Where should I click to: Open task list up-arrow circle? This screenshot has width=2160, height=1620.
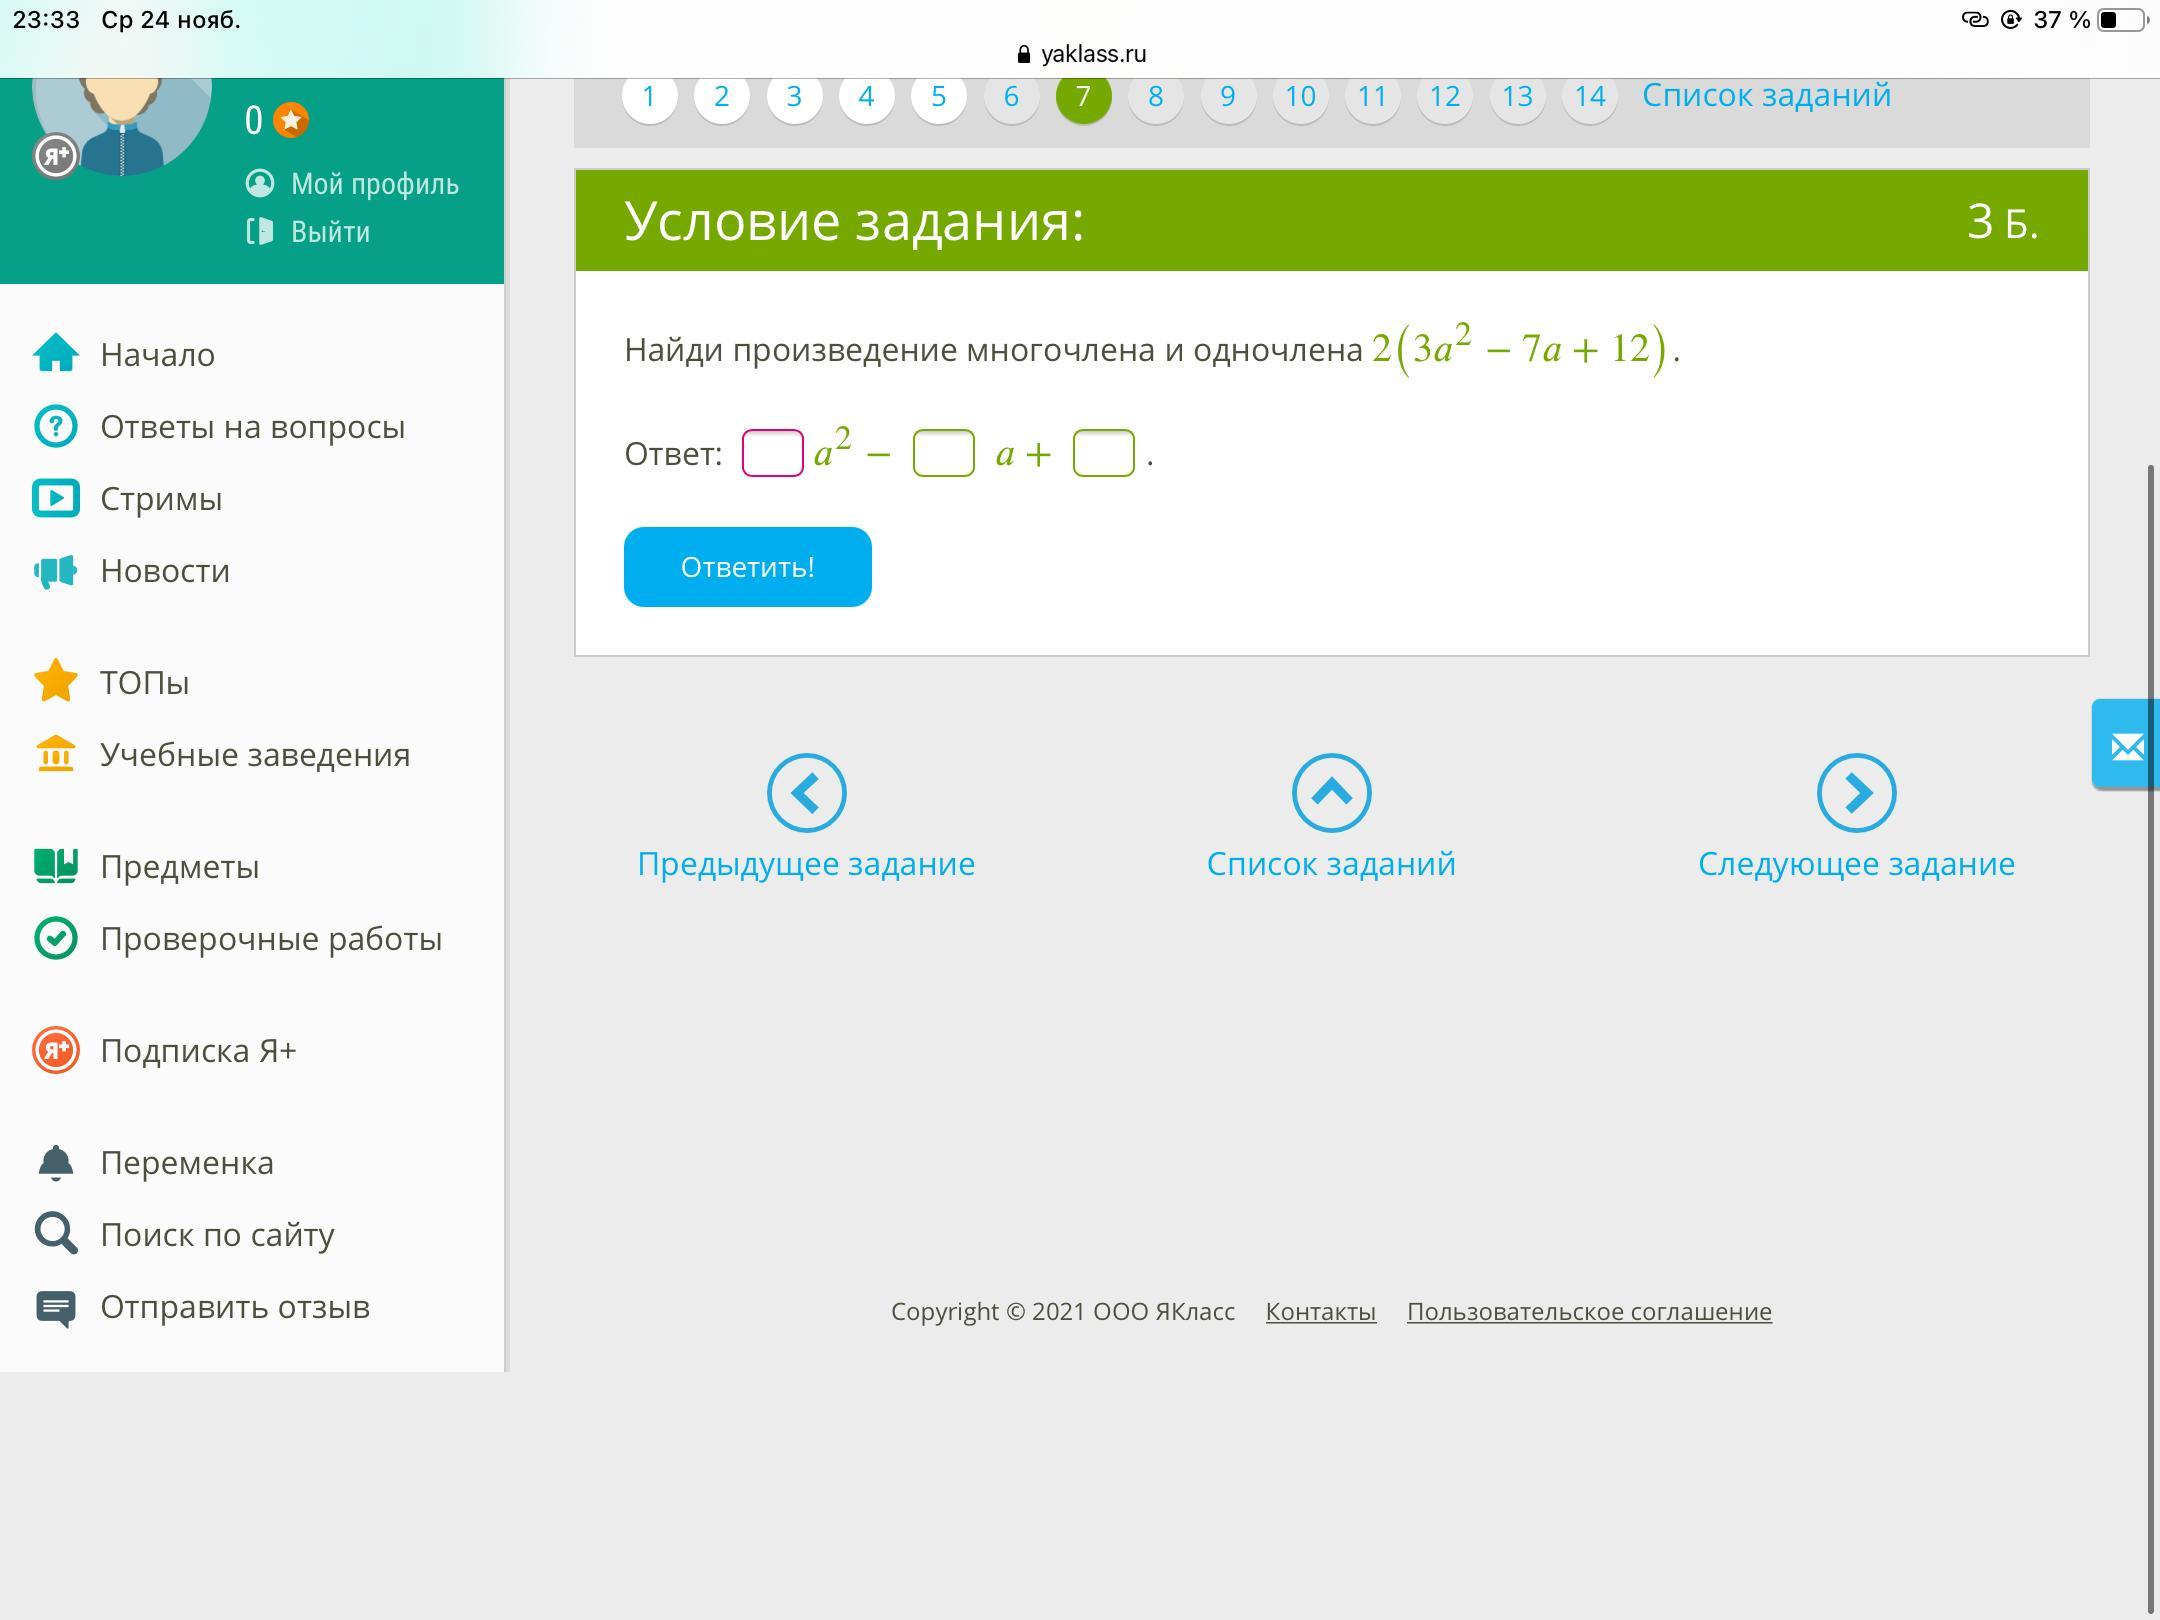[1331, 793]
